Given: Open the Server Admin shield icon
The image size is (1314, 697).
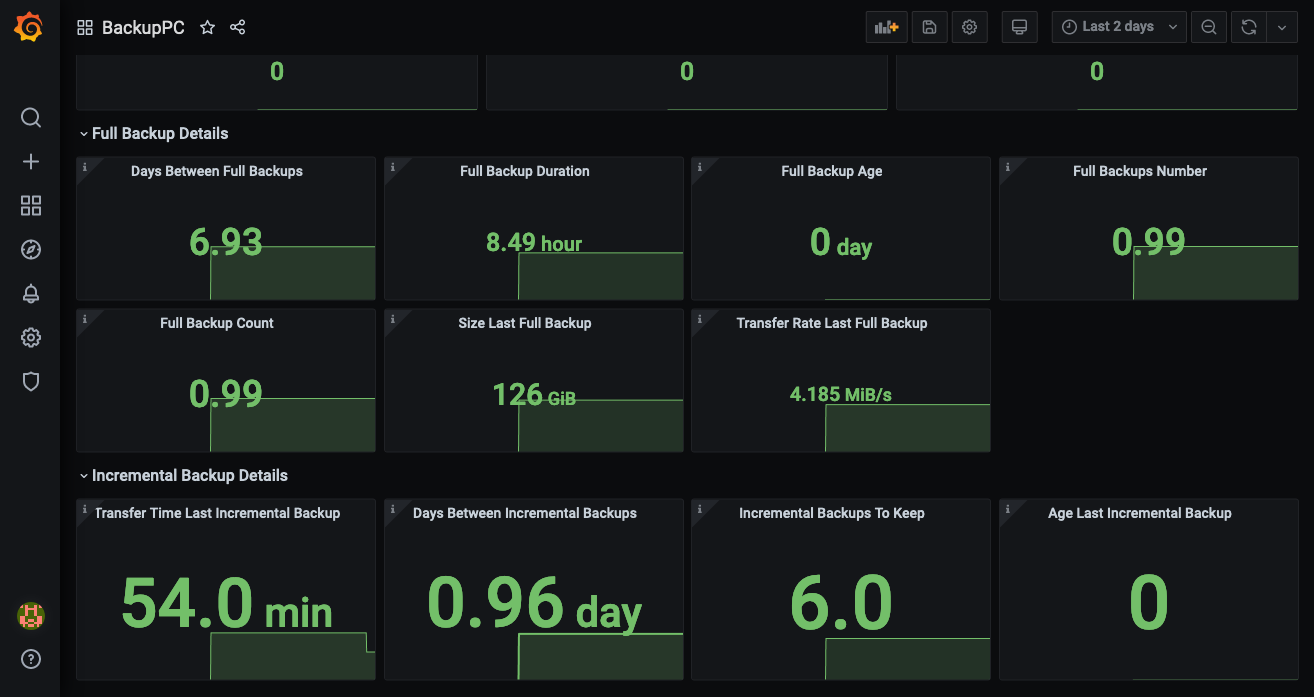Looking at the screenshot, I should click(31, 382).
